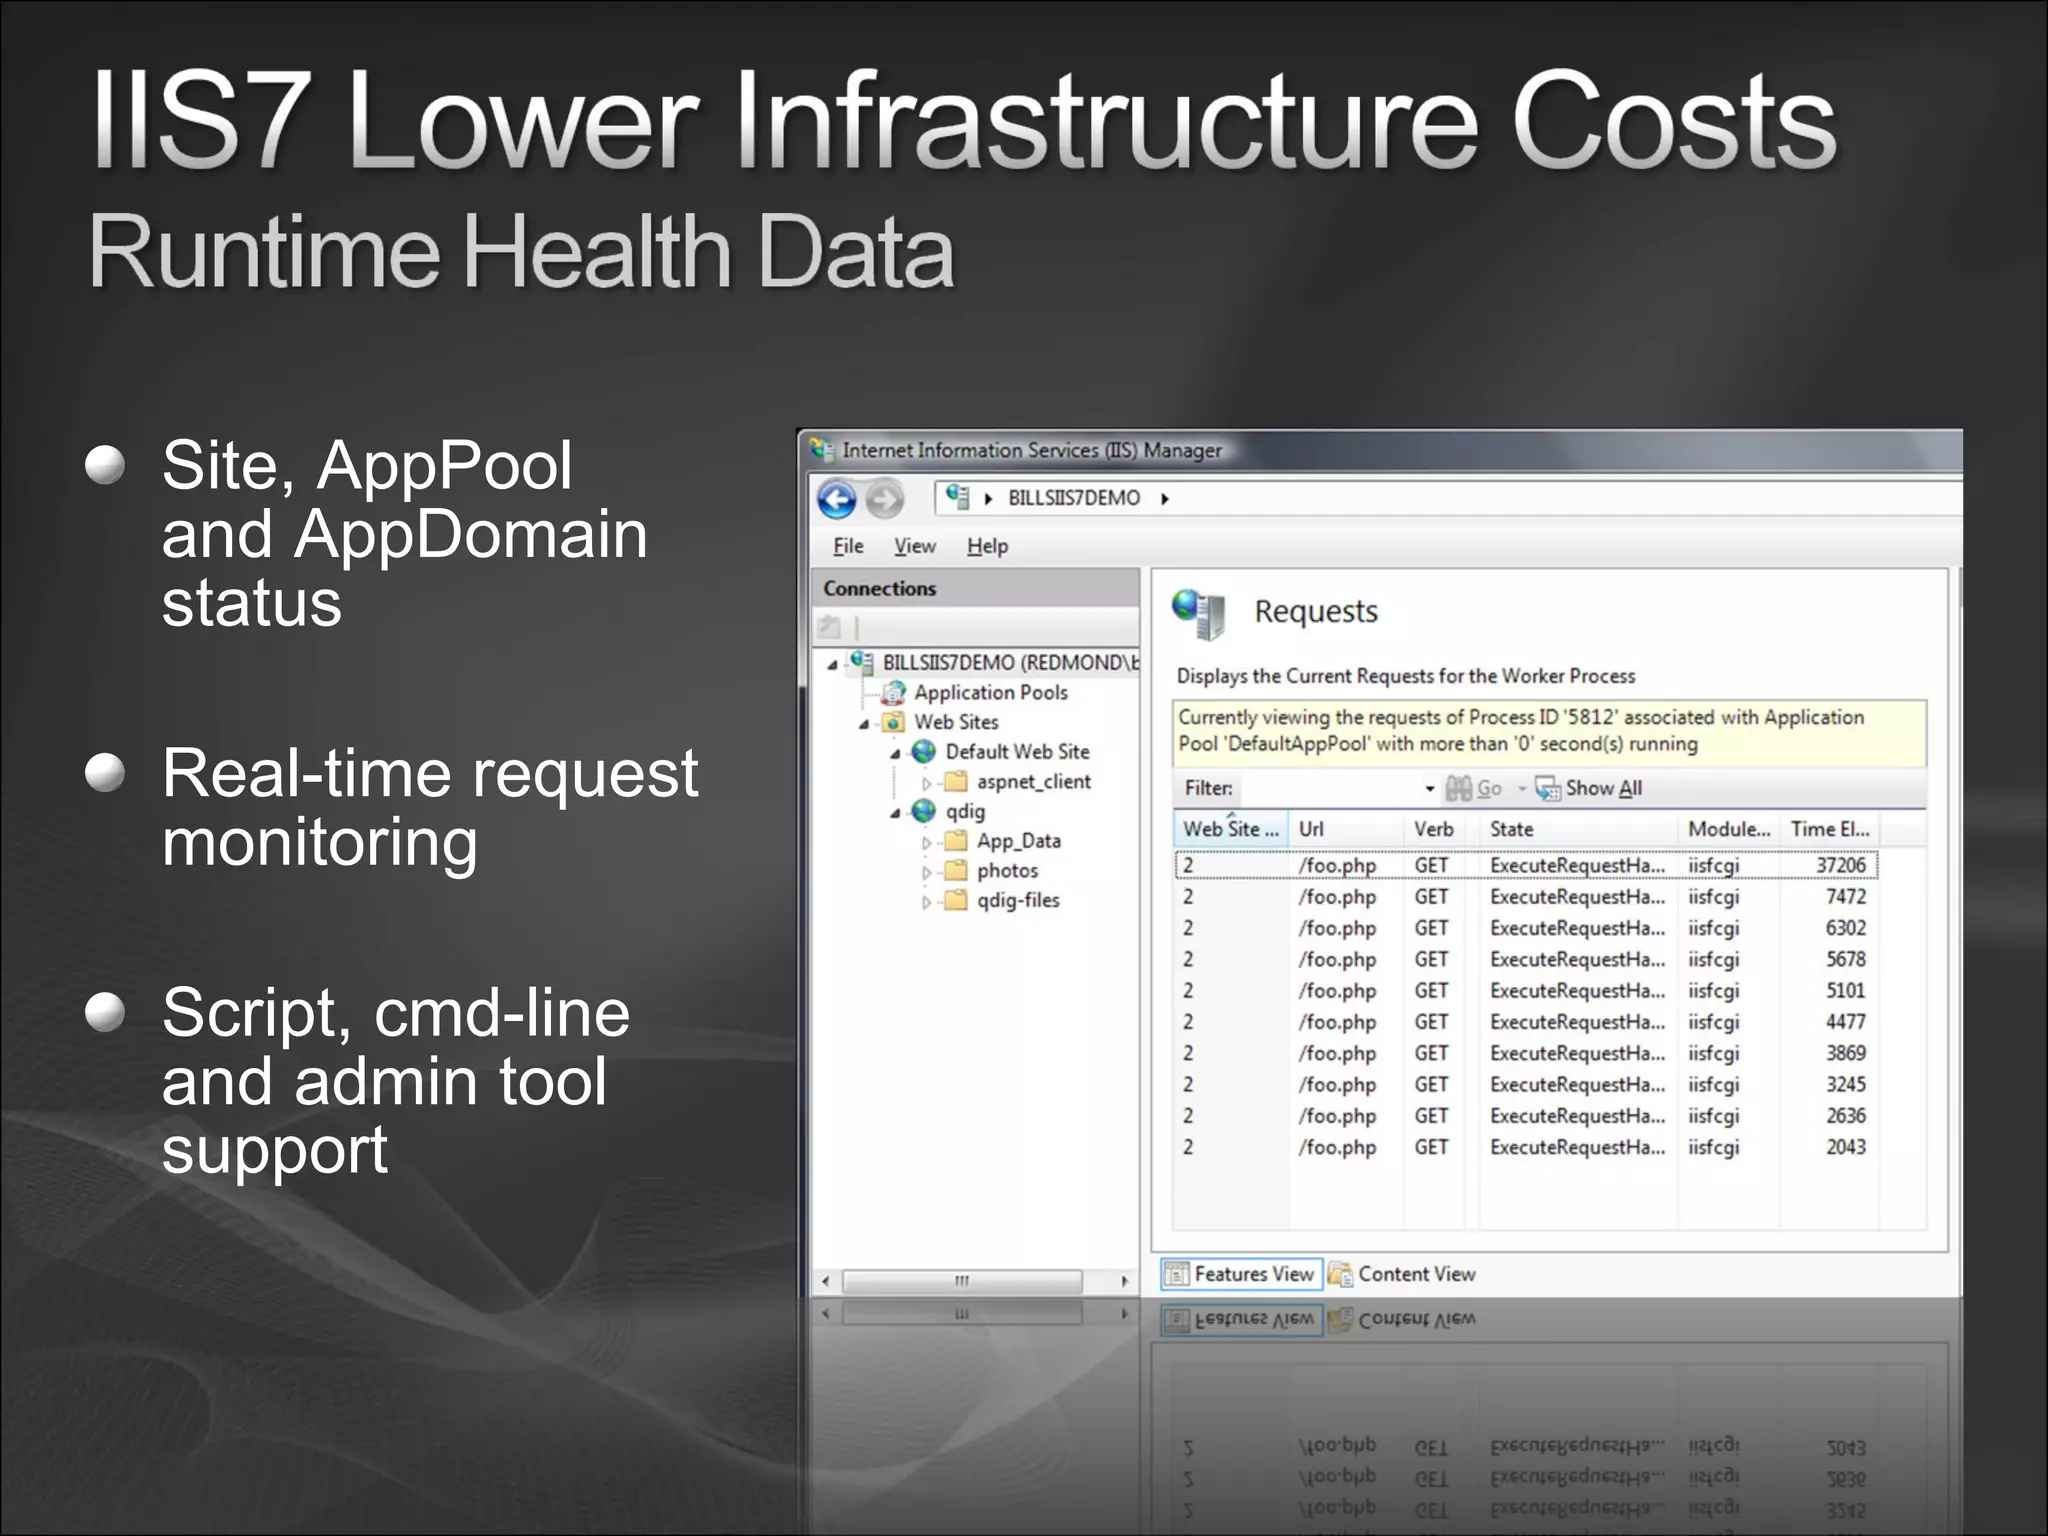The width and height of the screenshot is (2048, 1536).
Task: Switch to the Content View tab
Action: click(1403, 1274)
